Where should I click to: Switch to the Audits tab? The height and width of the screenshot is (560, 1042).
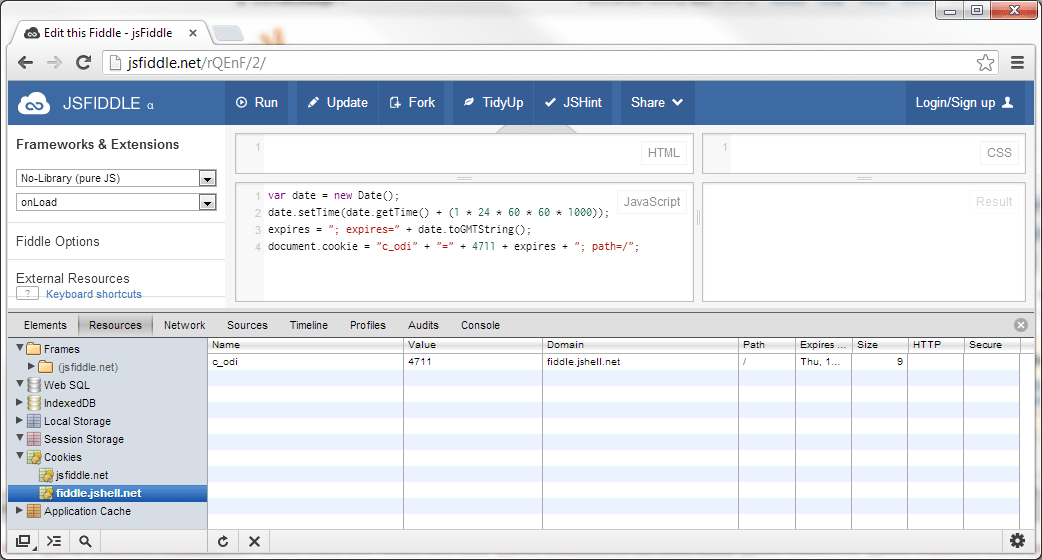tap(423, 325)
